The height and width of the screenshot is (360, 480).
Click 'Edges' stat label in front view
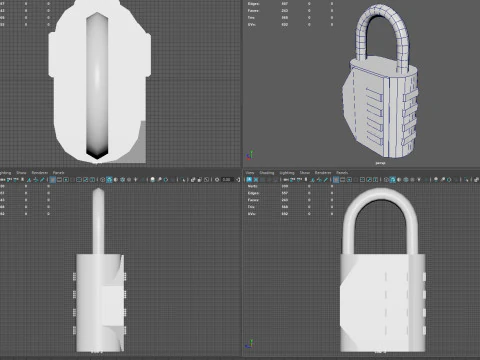point(253,193)
